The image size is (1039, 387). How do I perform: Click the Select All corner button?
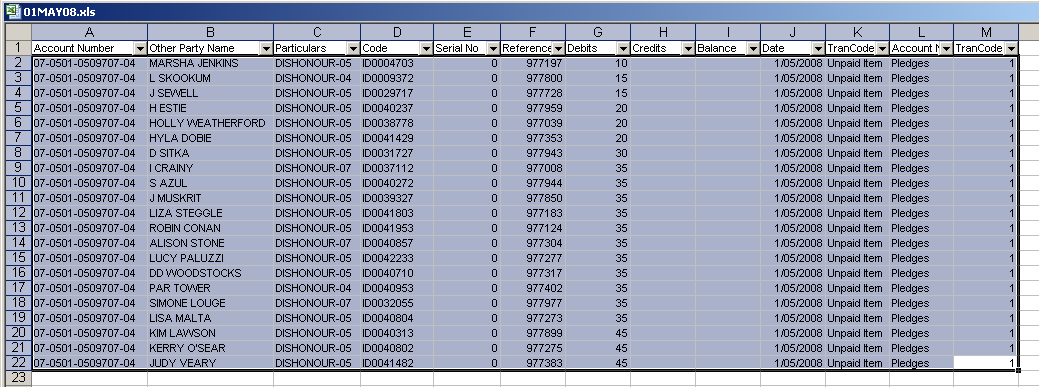tap(18, 32)
